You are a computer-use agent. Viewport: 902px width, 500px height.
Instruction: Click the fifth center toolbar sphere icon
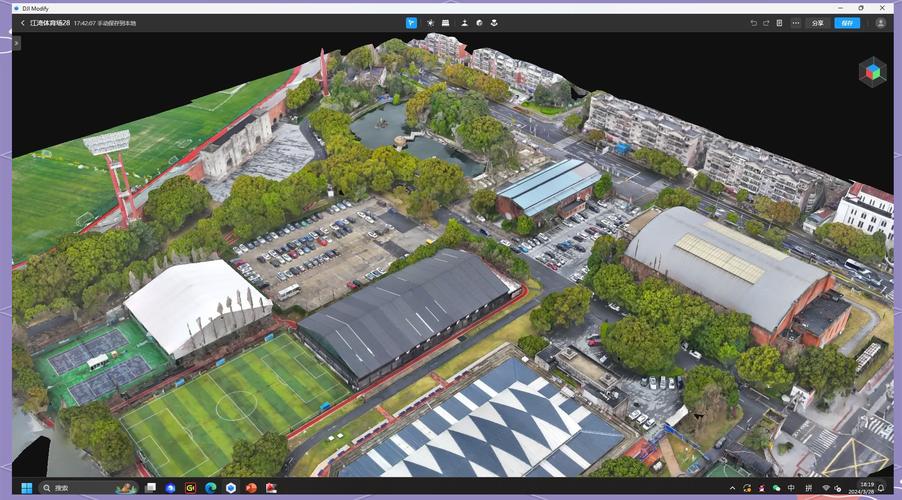pos(479,23)
